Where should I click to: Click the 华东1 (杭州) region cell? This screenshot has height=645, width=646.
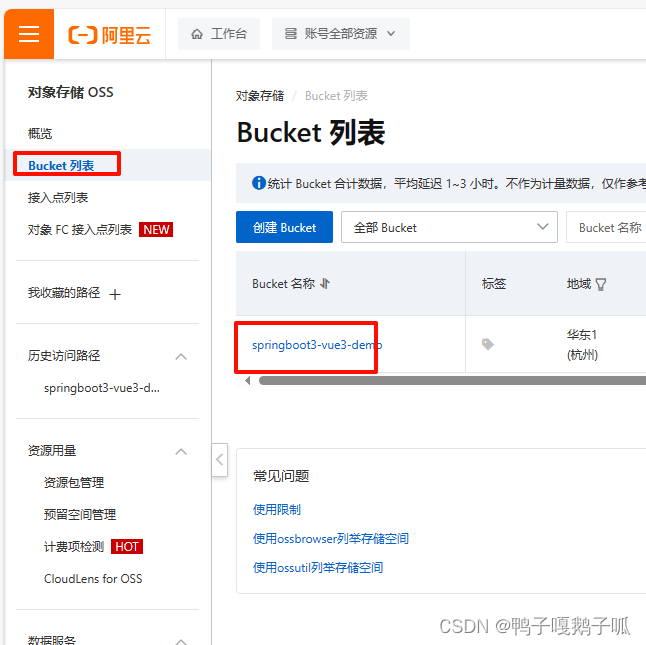582,344
